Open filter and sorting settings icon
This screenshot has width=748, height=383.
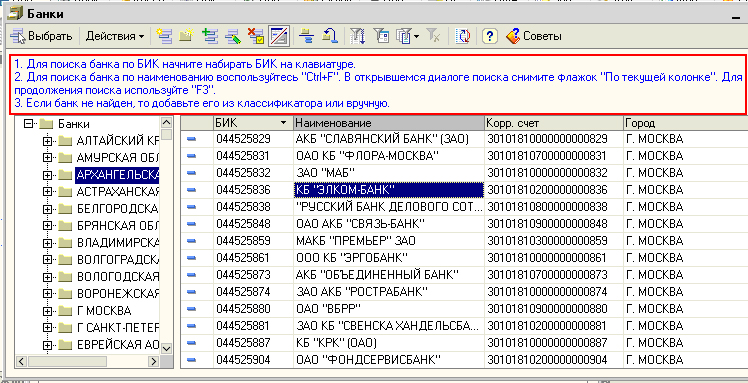(x=358, y=36)
